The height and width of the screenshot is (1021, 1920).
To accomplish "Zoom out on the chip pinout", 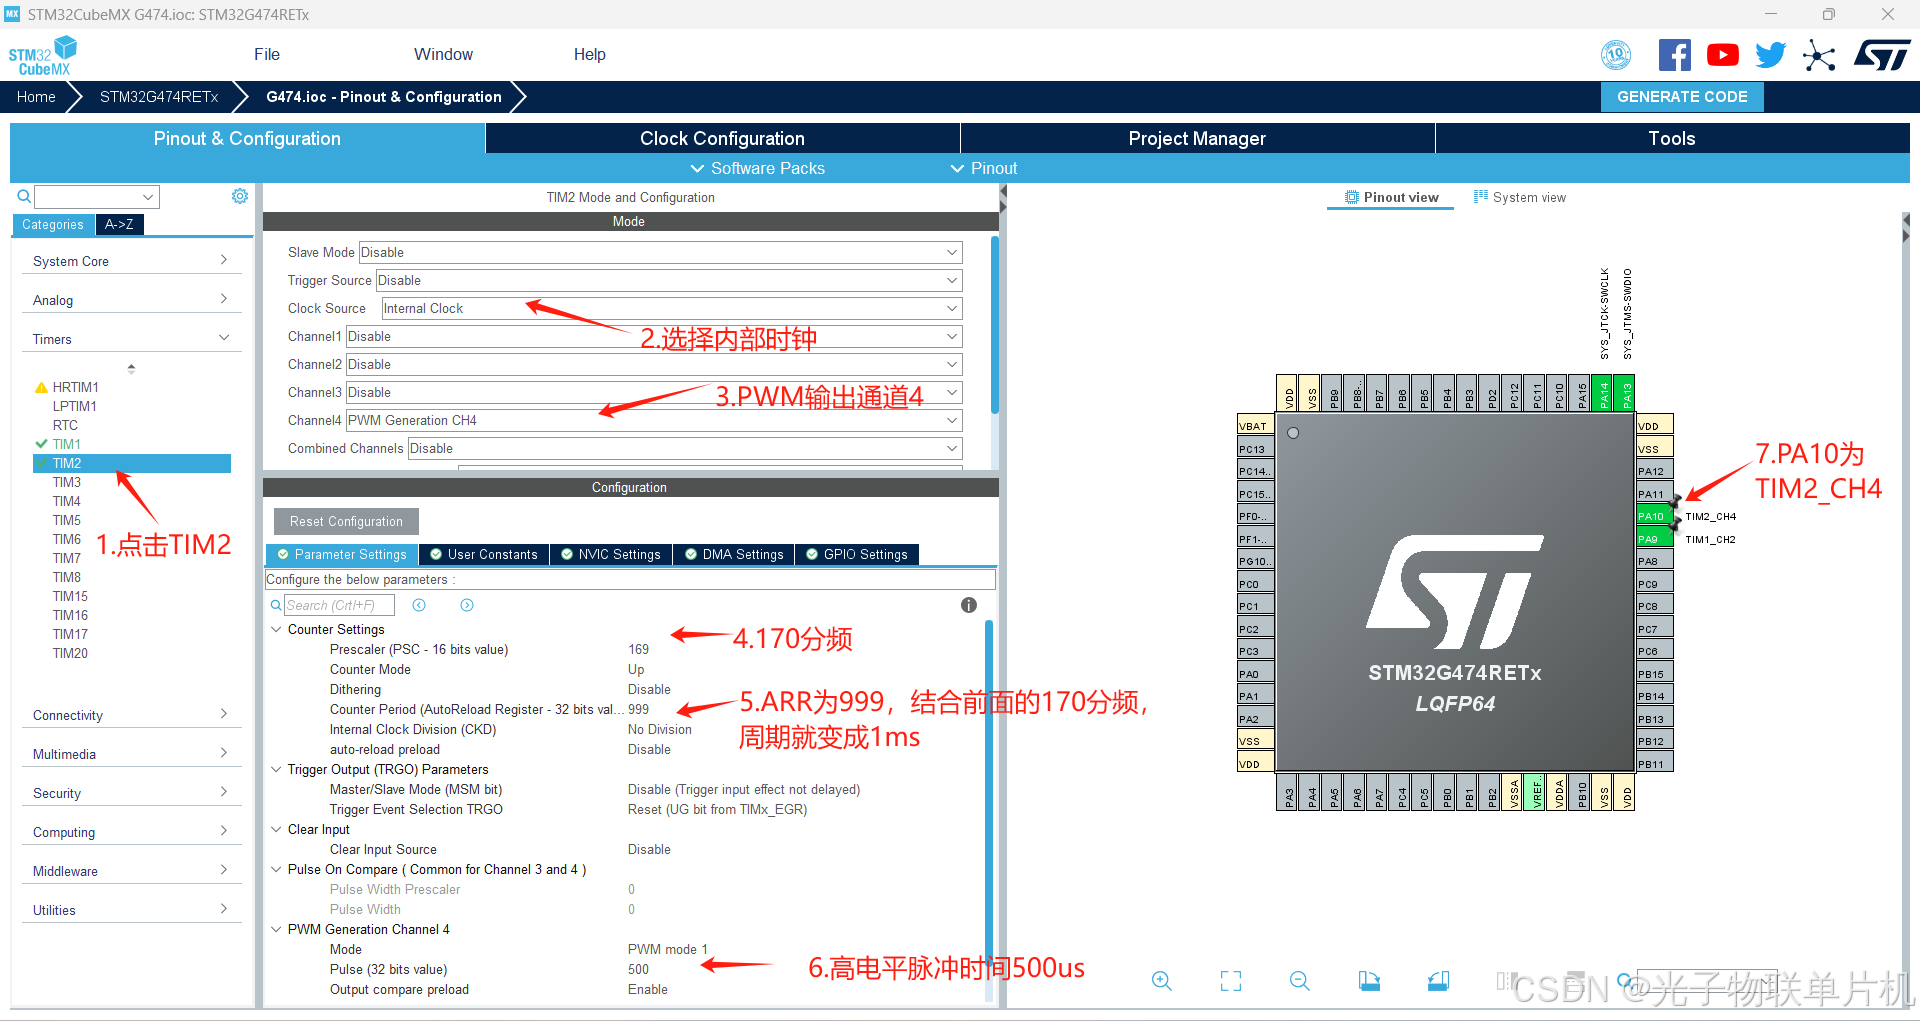I will (1300, 981).
